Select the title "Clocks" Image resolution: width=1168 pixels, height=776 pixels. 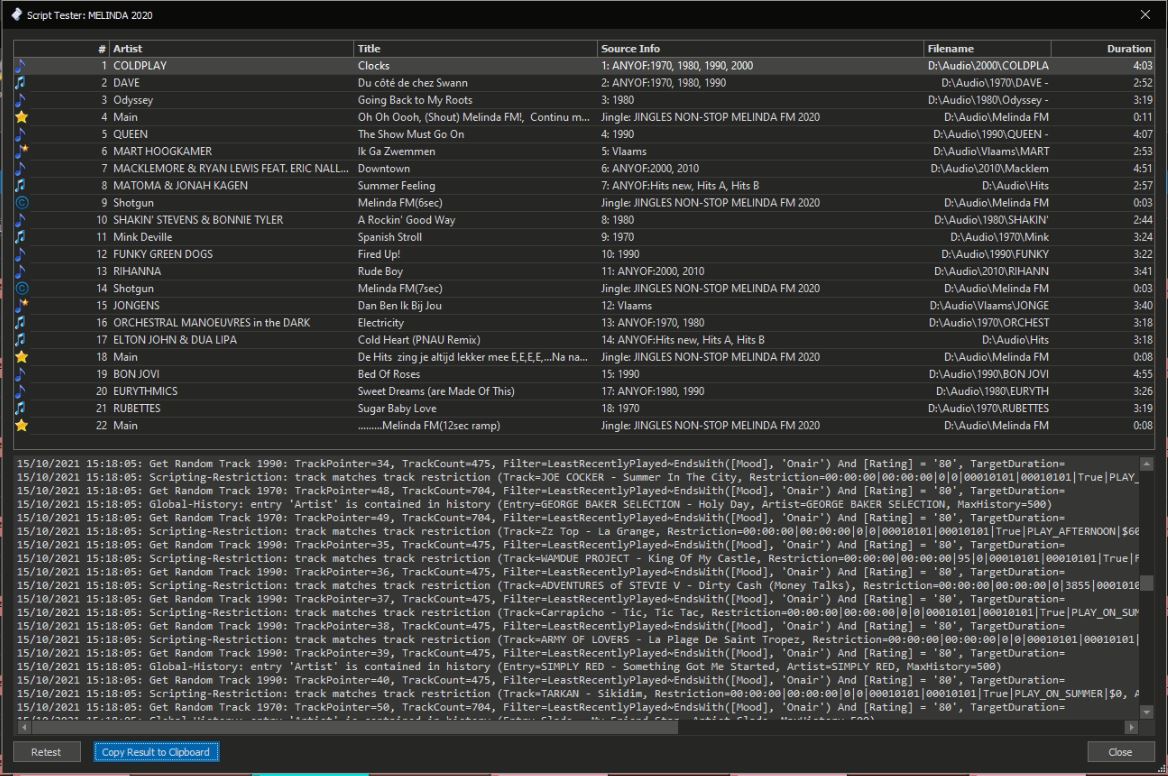pos(373,66)
